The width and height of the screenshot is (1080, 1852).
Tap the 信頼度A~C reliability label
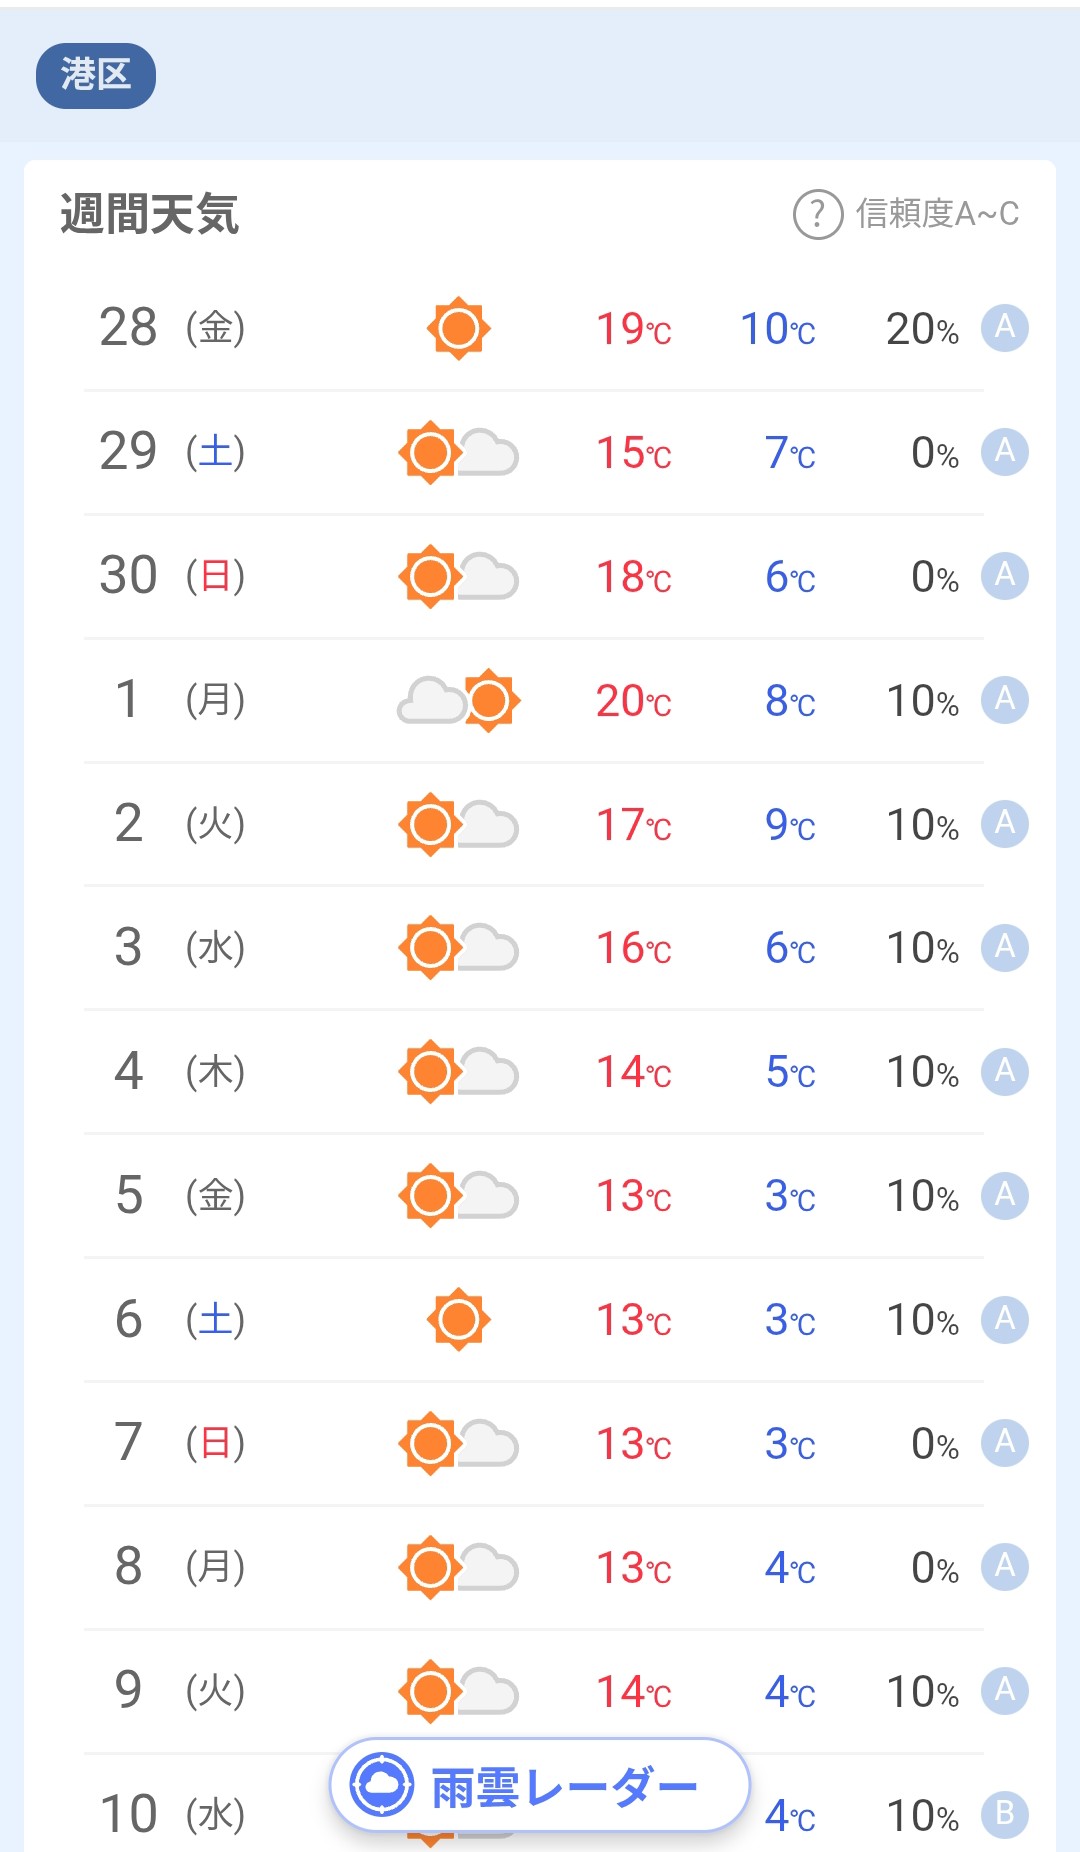point(937,214)
